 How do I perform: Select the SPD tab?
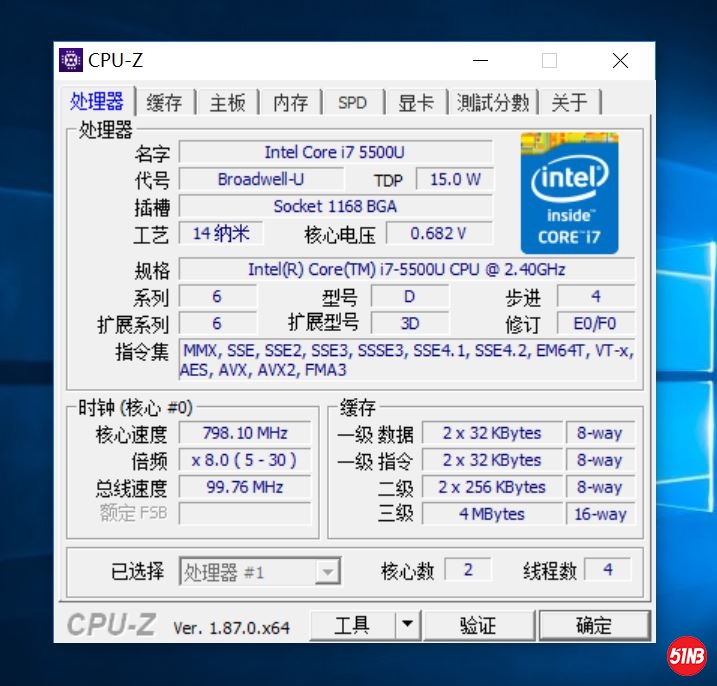click(352, 102)
